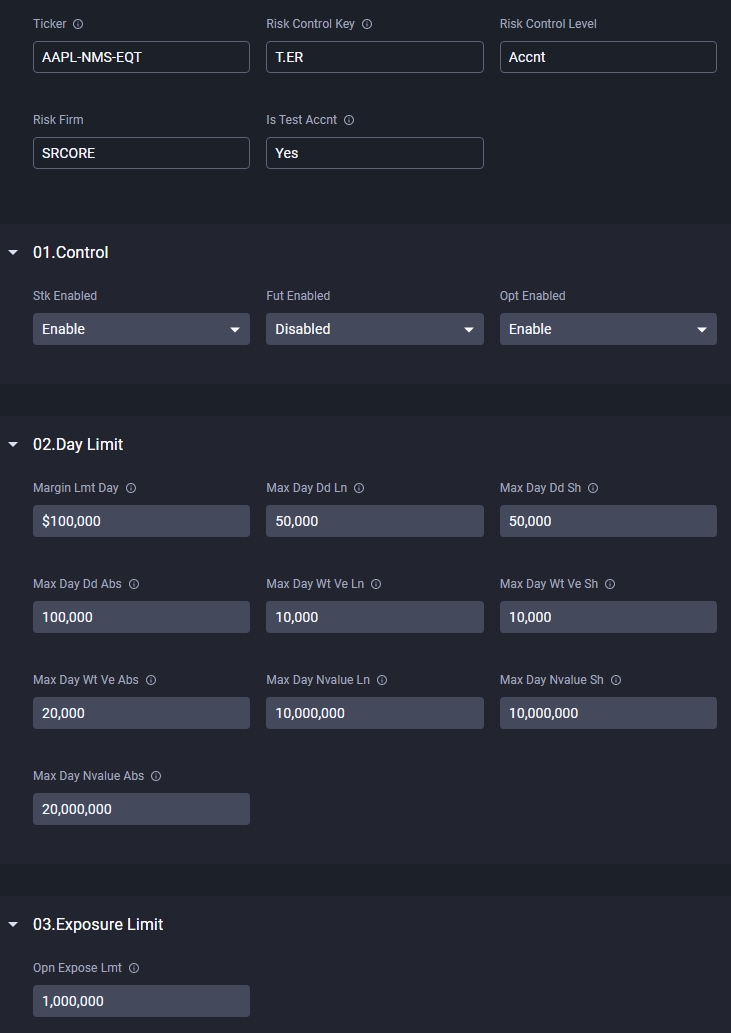Image resolution: width=731 pixels, height=1033 pixels.
Task: Click the Max Day Nvalue Abs info icon
Action: click(x=156, y=776)
